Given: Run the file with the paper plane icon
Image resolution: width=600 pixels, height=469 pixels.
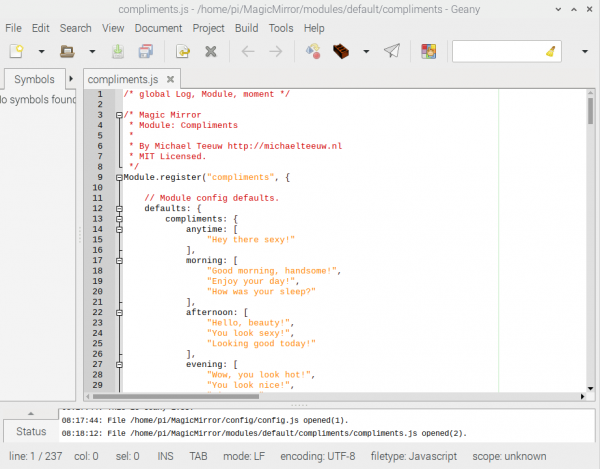Looking at the screenshot, I should (392, 51).
